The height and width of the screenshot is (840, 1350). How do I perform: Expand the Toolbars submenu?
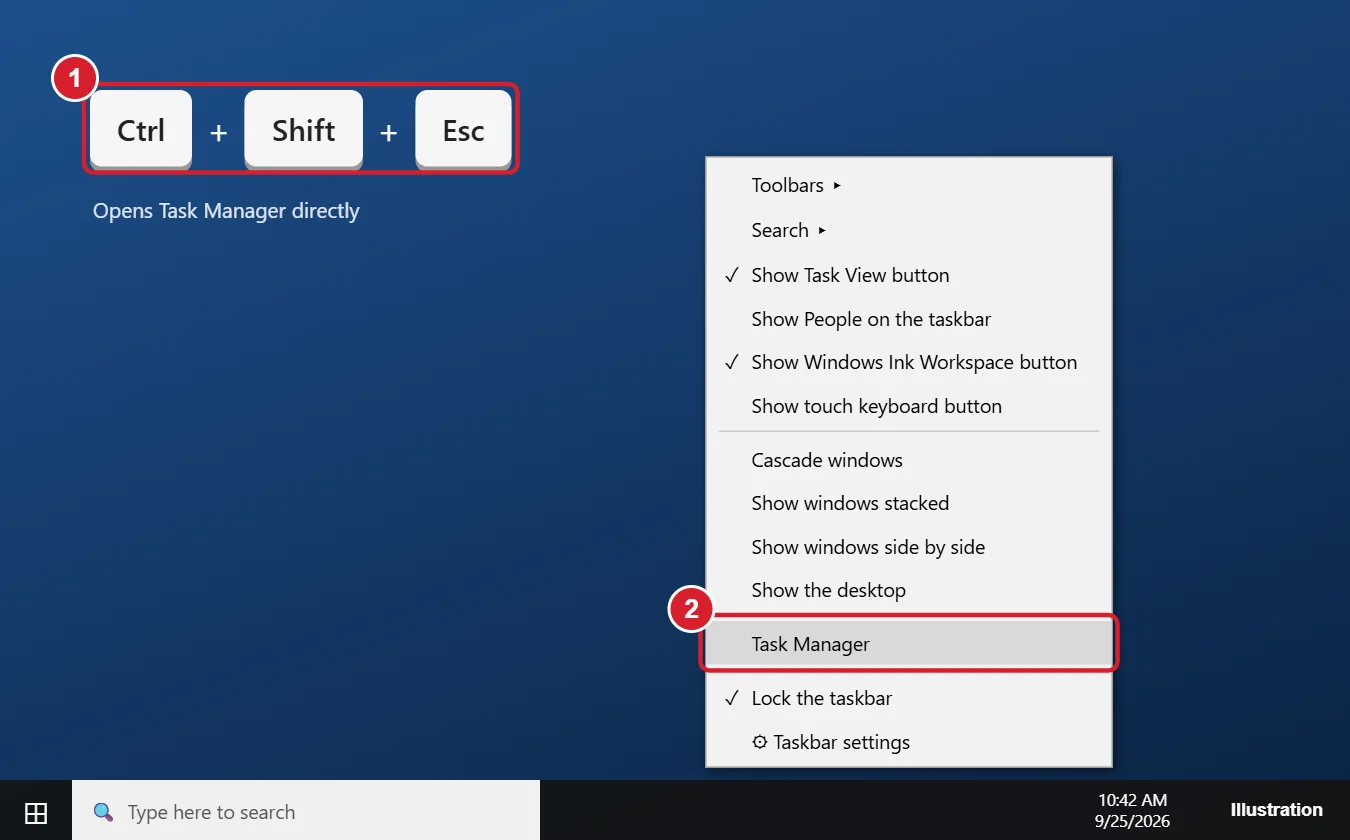(x=909, y=185)
